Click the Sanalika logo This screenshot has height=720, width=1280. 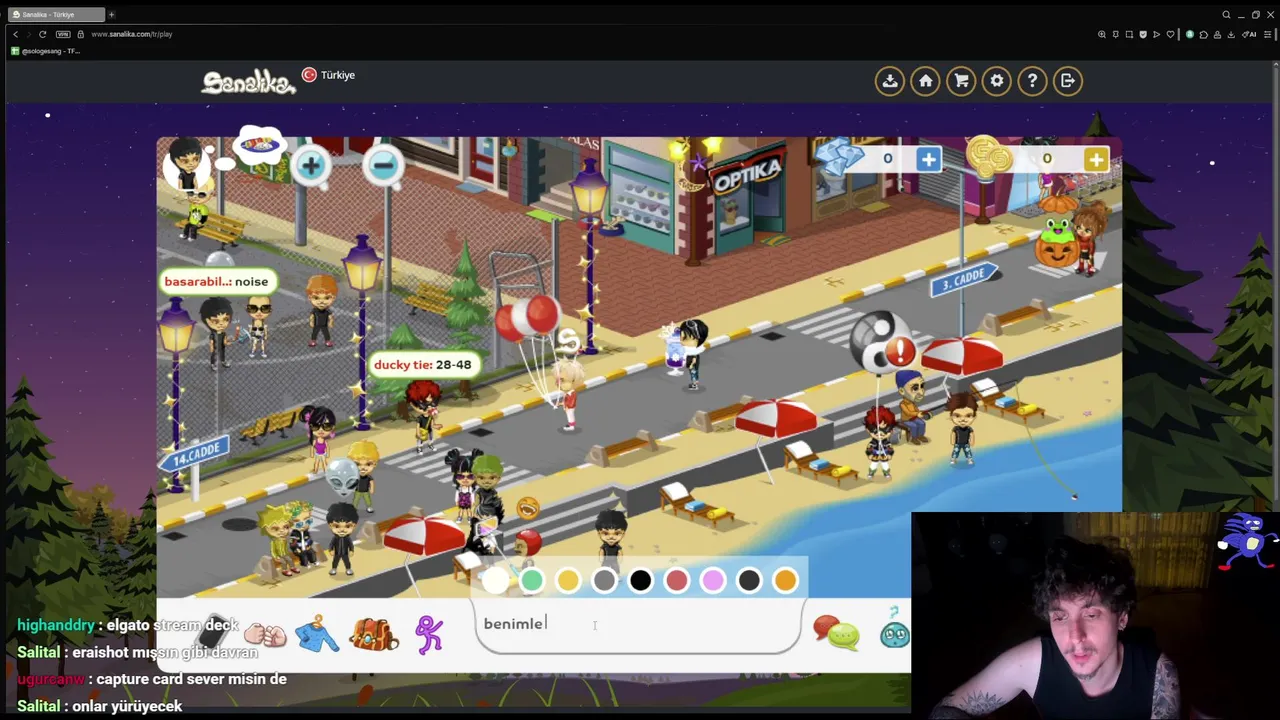pyautogui.click(x=248, y=82)
